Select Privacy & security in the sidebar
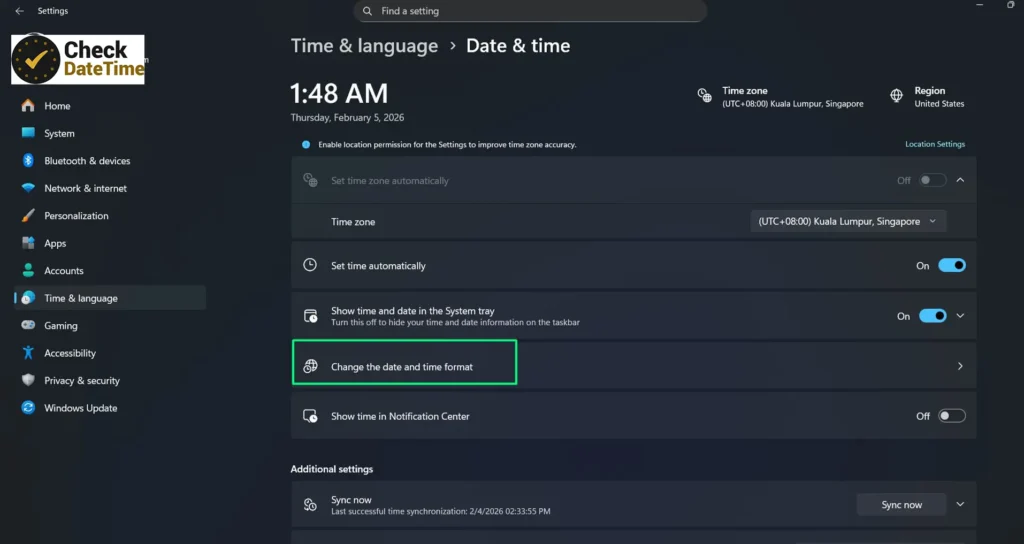This screenshot has width=1024, height=544. tap(110, 380)
